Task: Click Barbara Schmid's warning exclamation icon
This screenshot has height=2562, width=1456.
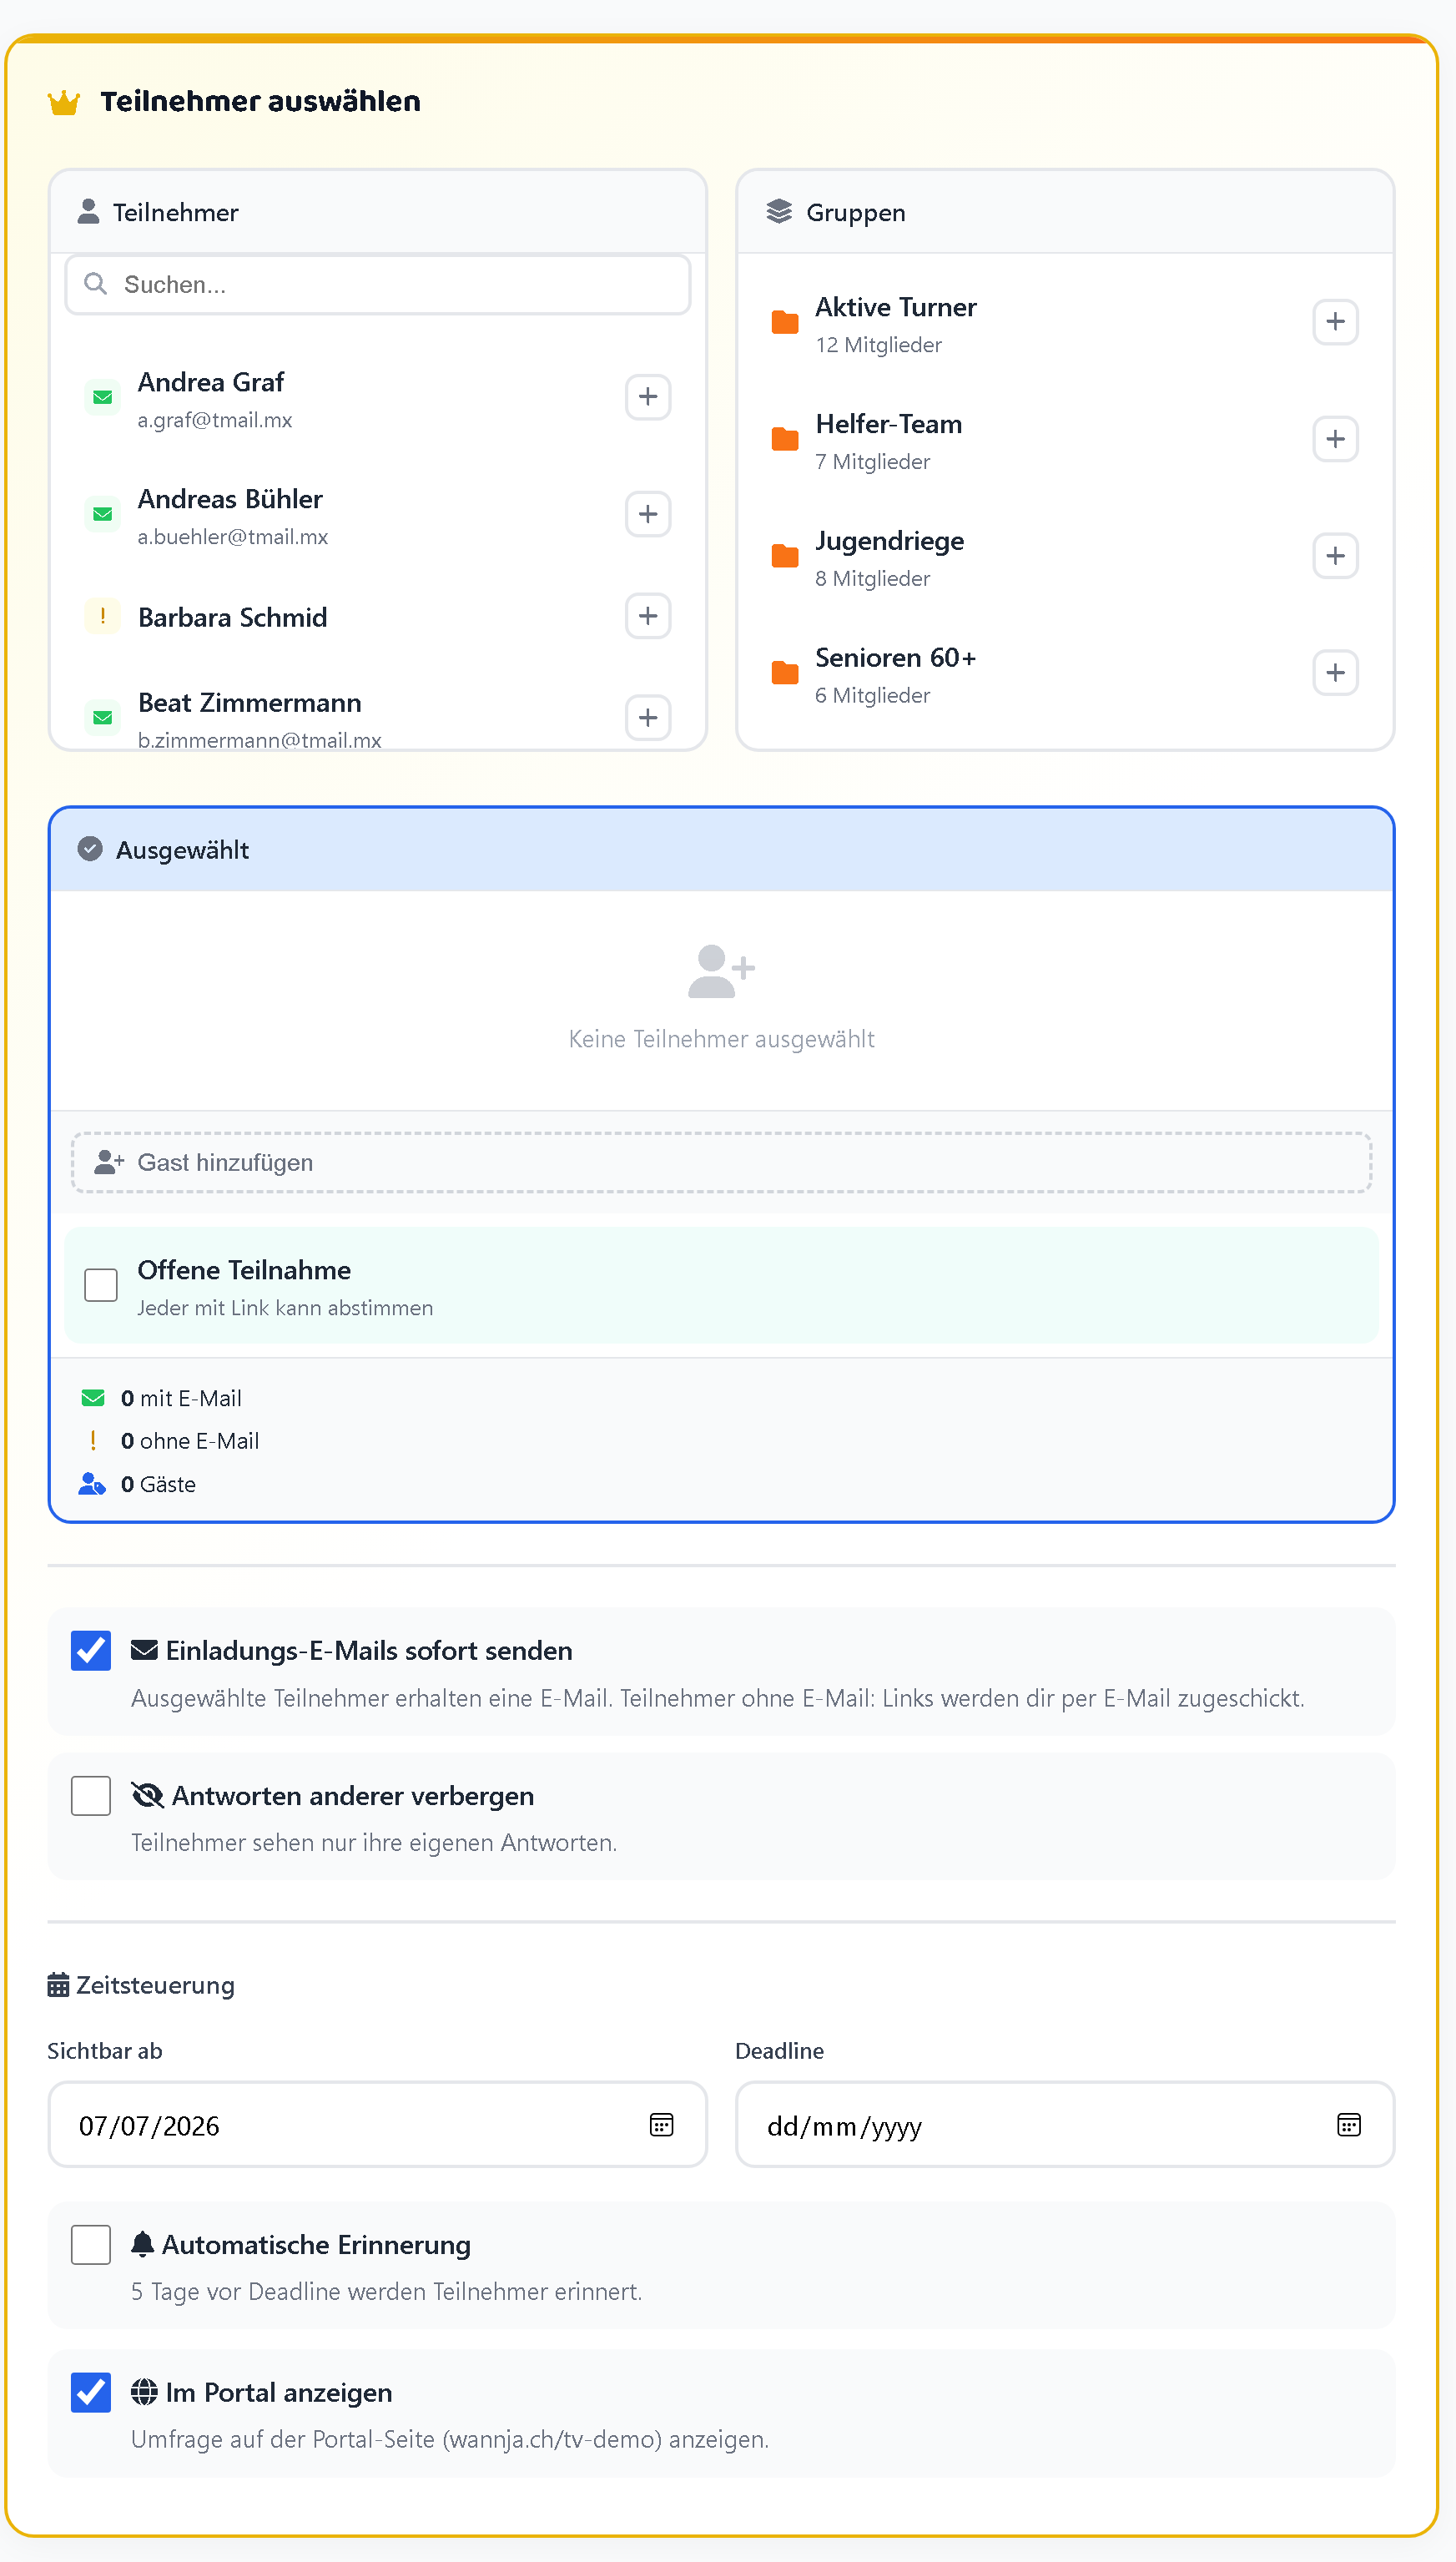Action: pos(102,616)
